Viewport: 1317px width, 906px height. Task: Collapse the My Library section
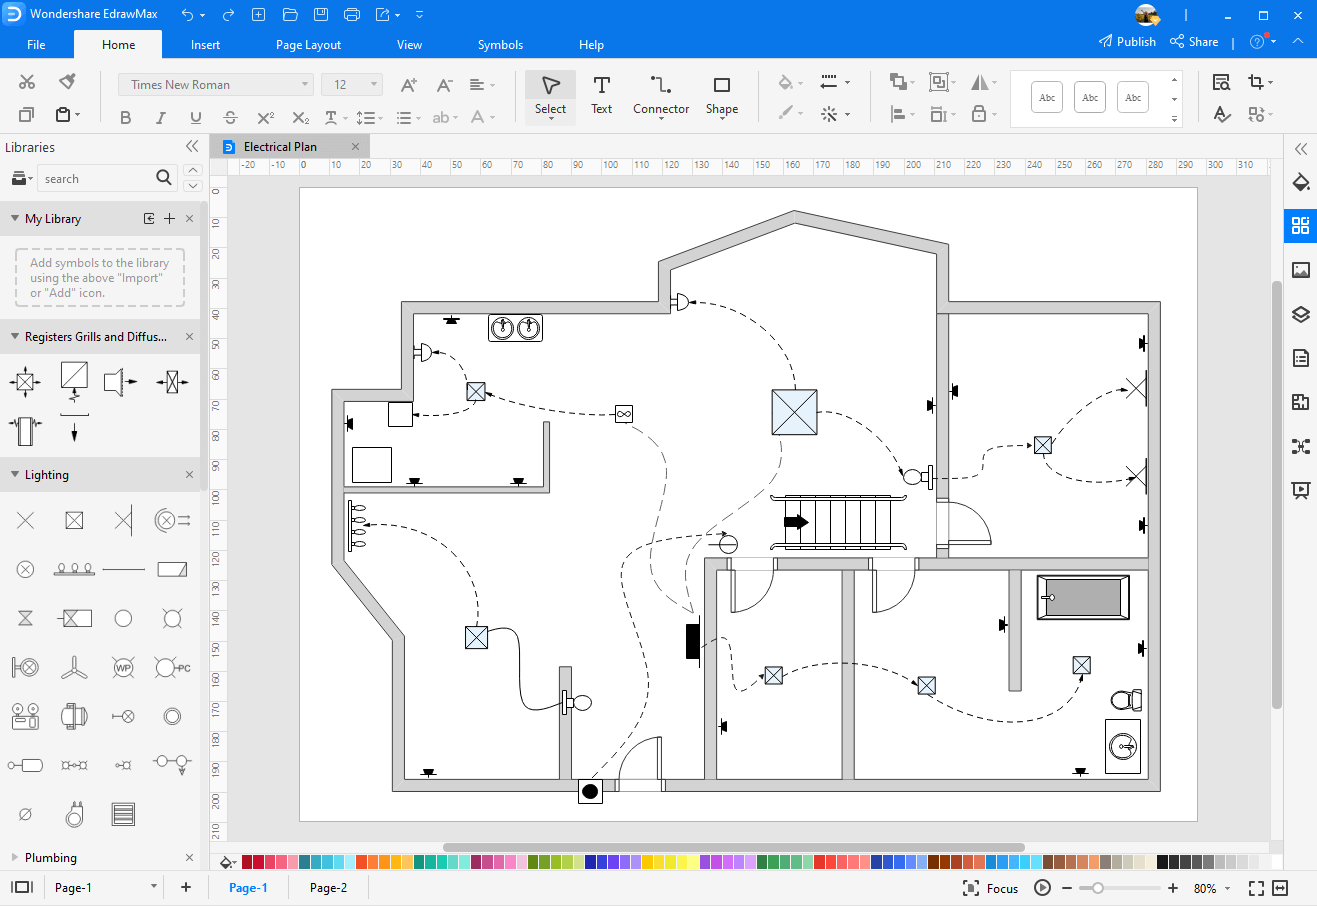pyautogui.click(x=15, y=218)
